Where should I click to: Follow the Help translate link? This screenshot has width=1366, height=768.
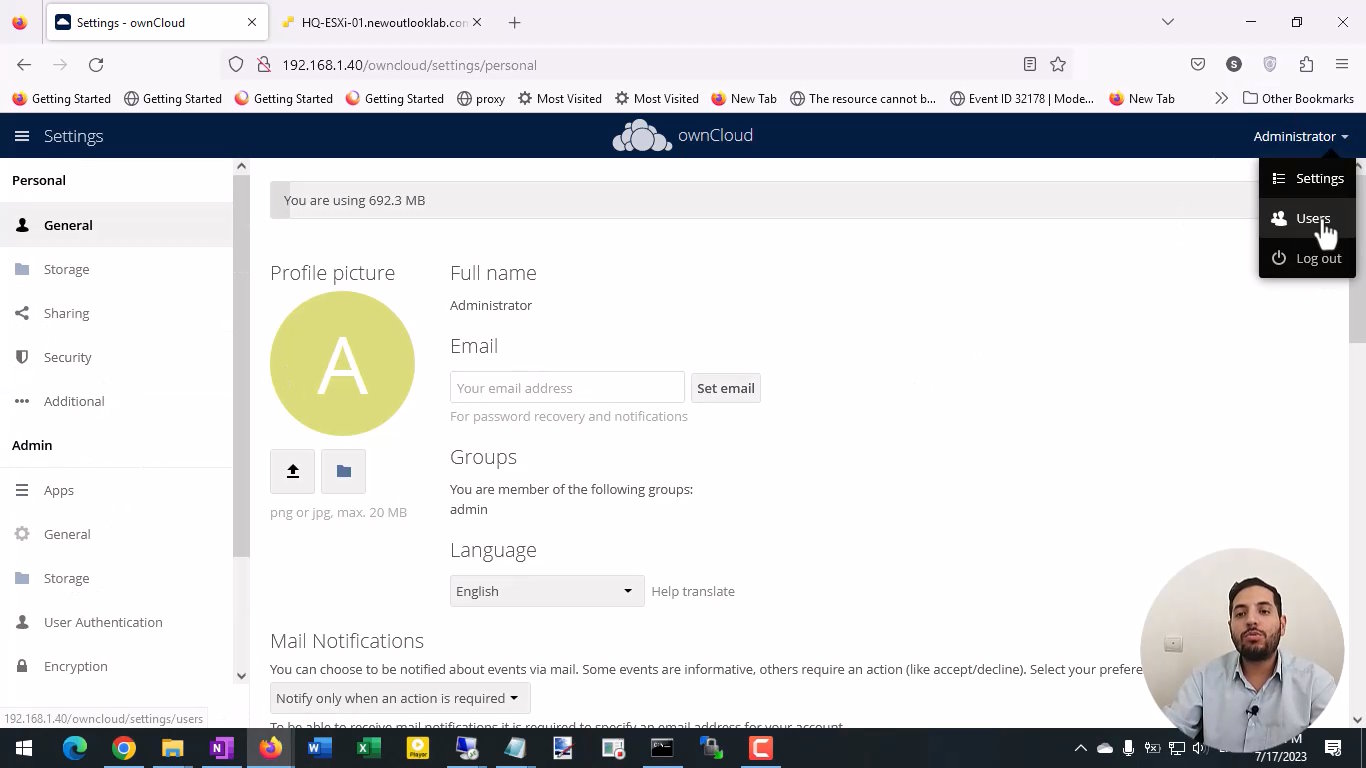tap(693, 591)
